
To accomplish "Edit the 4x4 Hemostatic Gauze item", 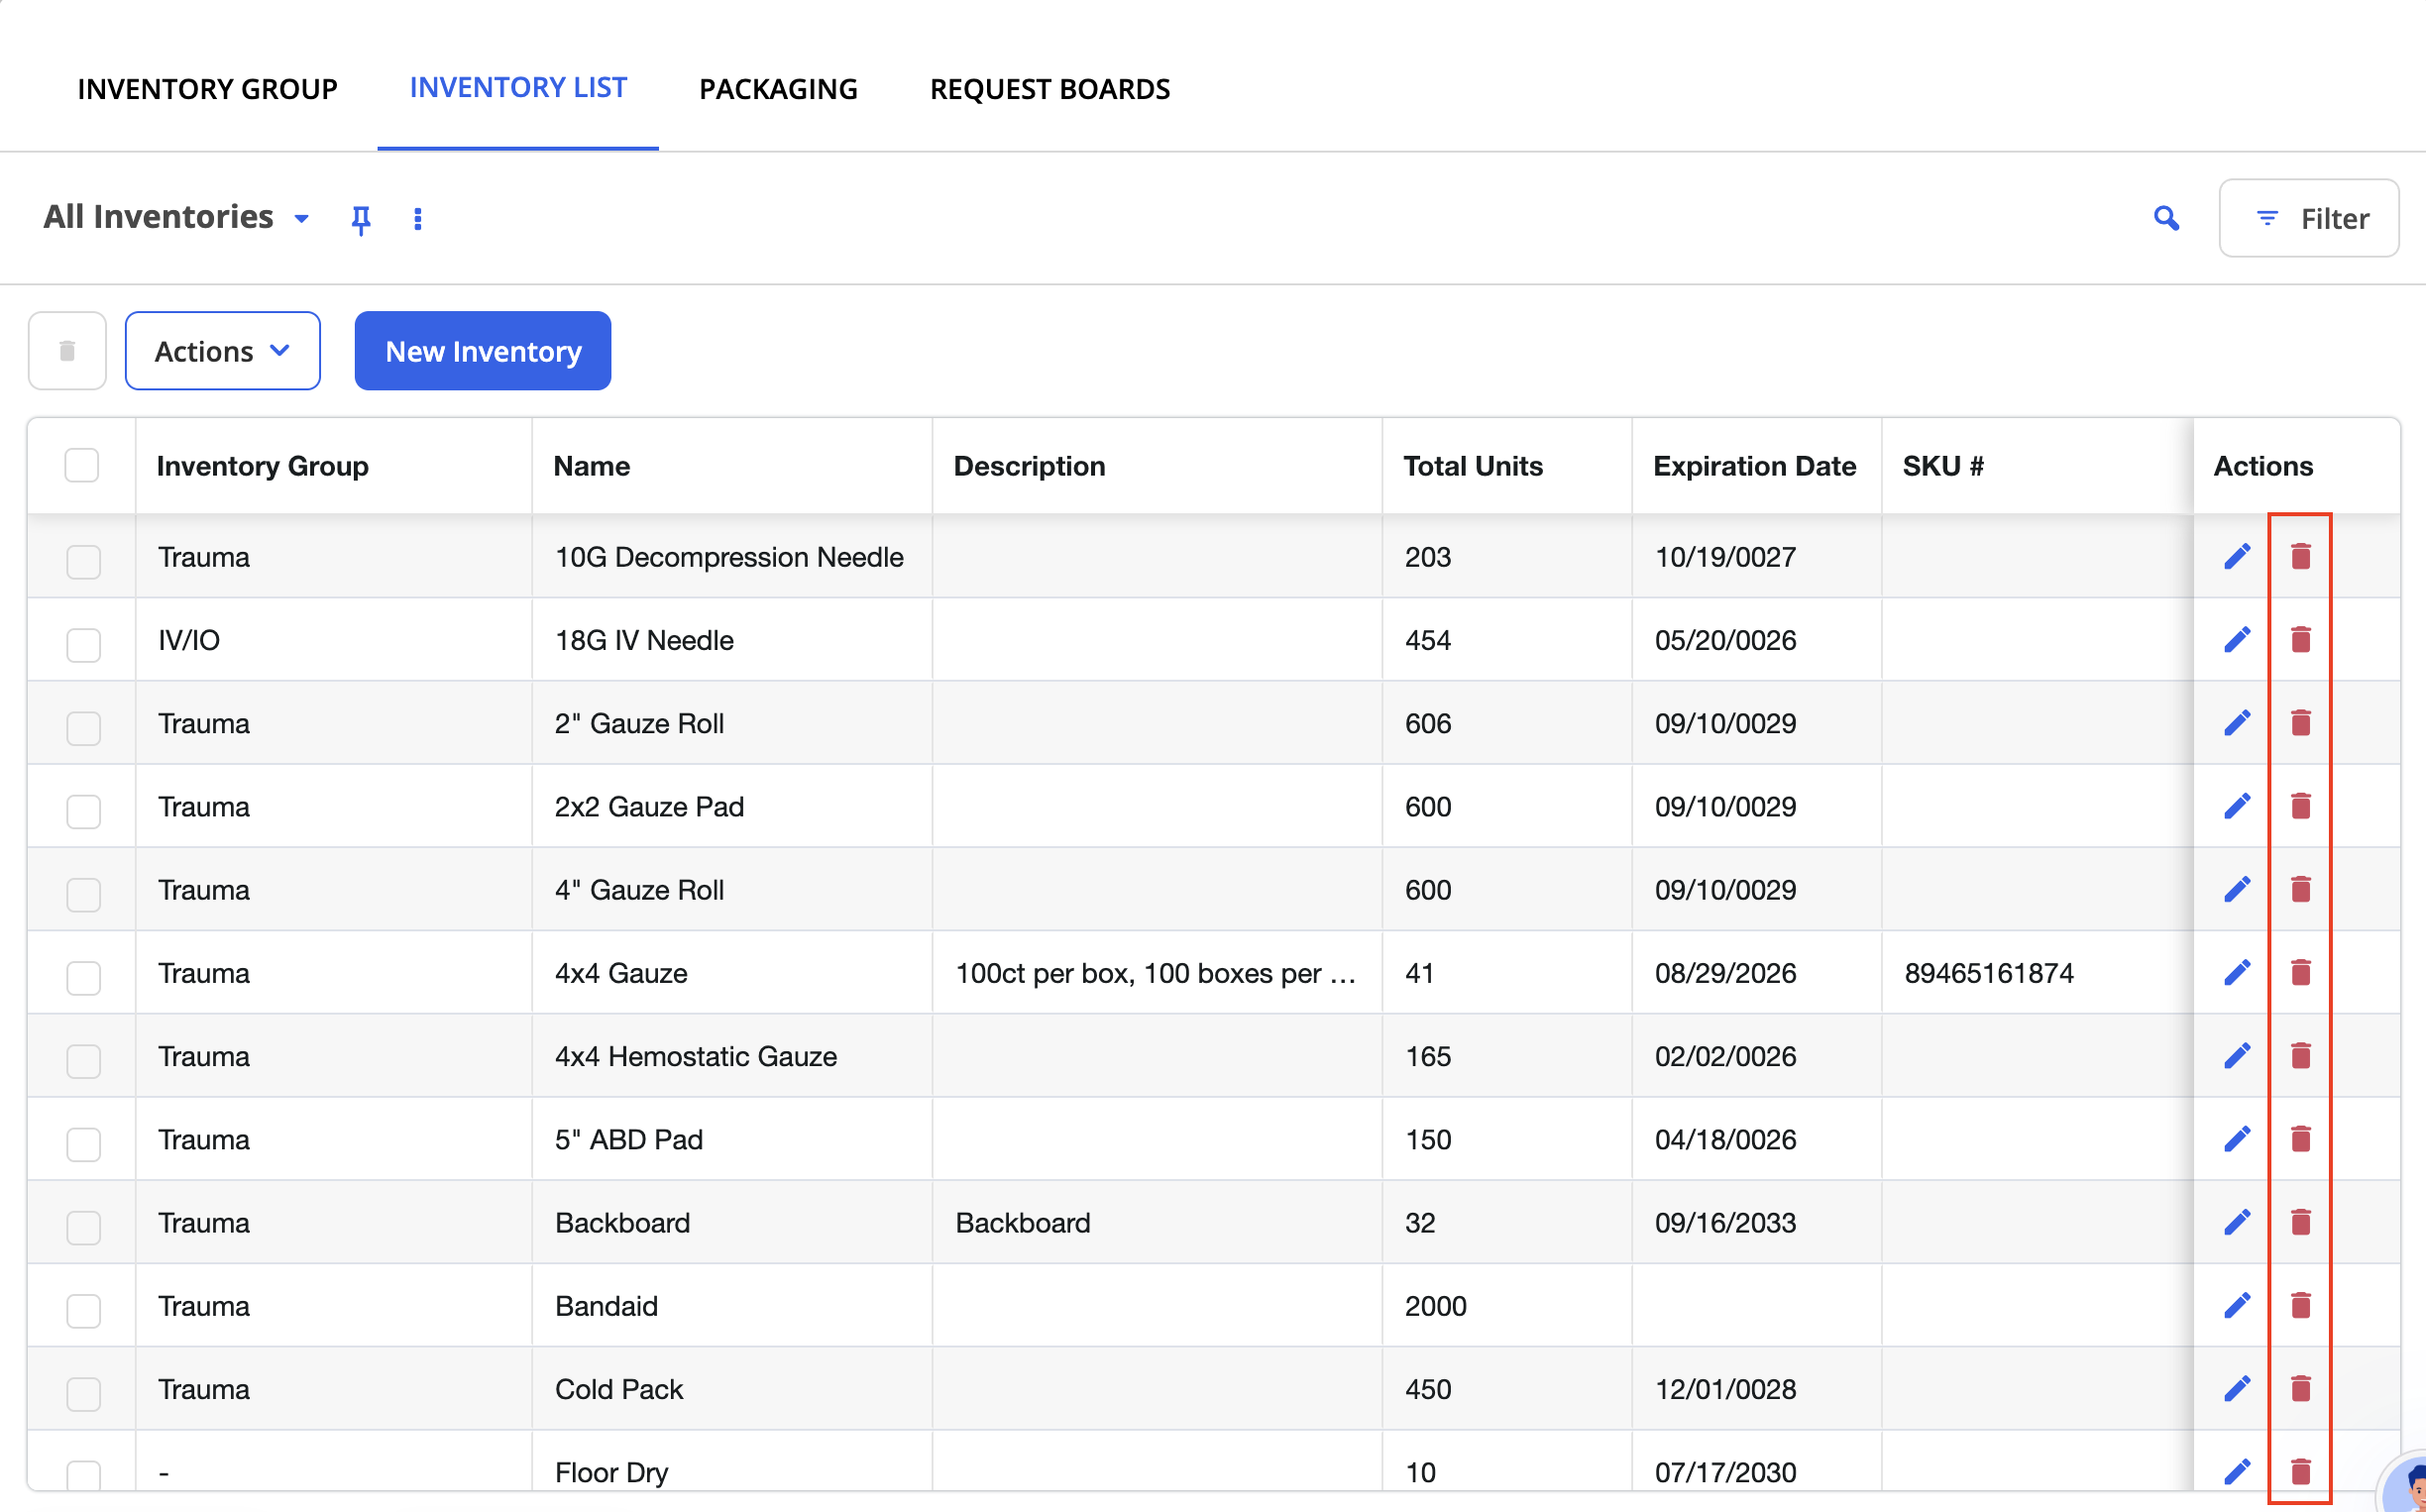I will pyautogui.click(x=2237, y=1056).
